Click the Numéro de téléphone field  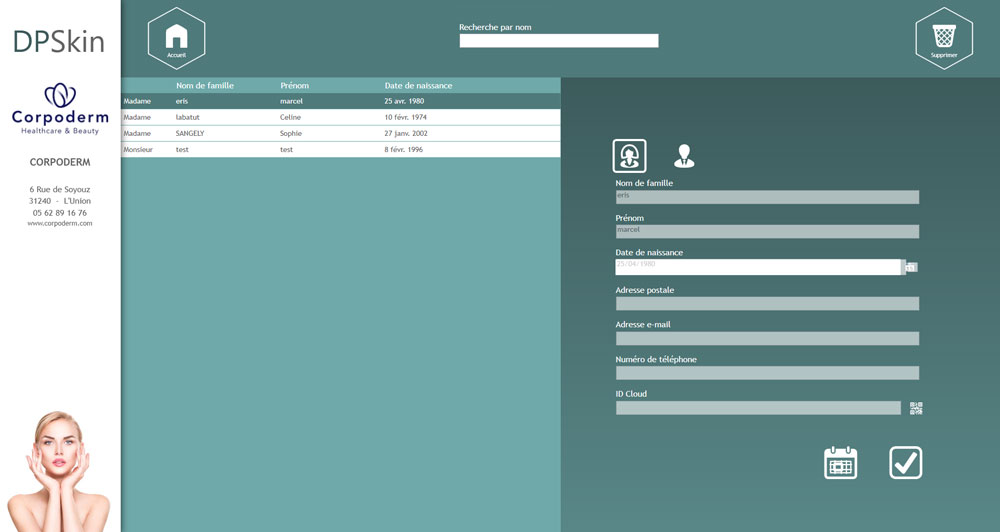[767, 373]
